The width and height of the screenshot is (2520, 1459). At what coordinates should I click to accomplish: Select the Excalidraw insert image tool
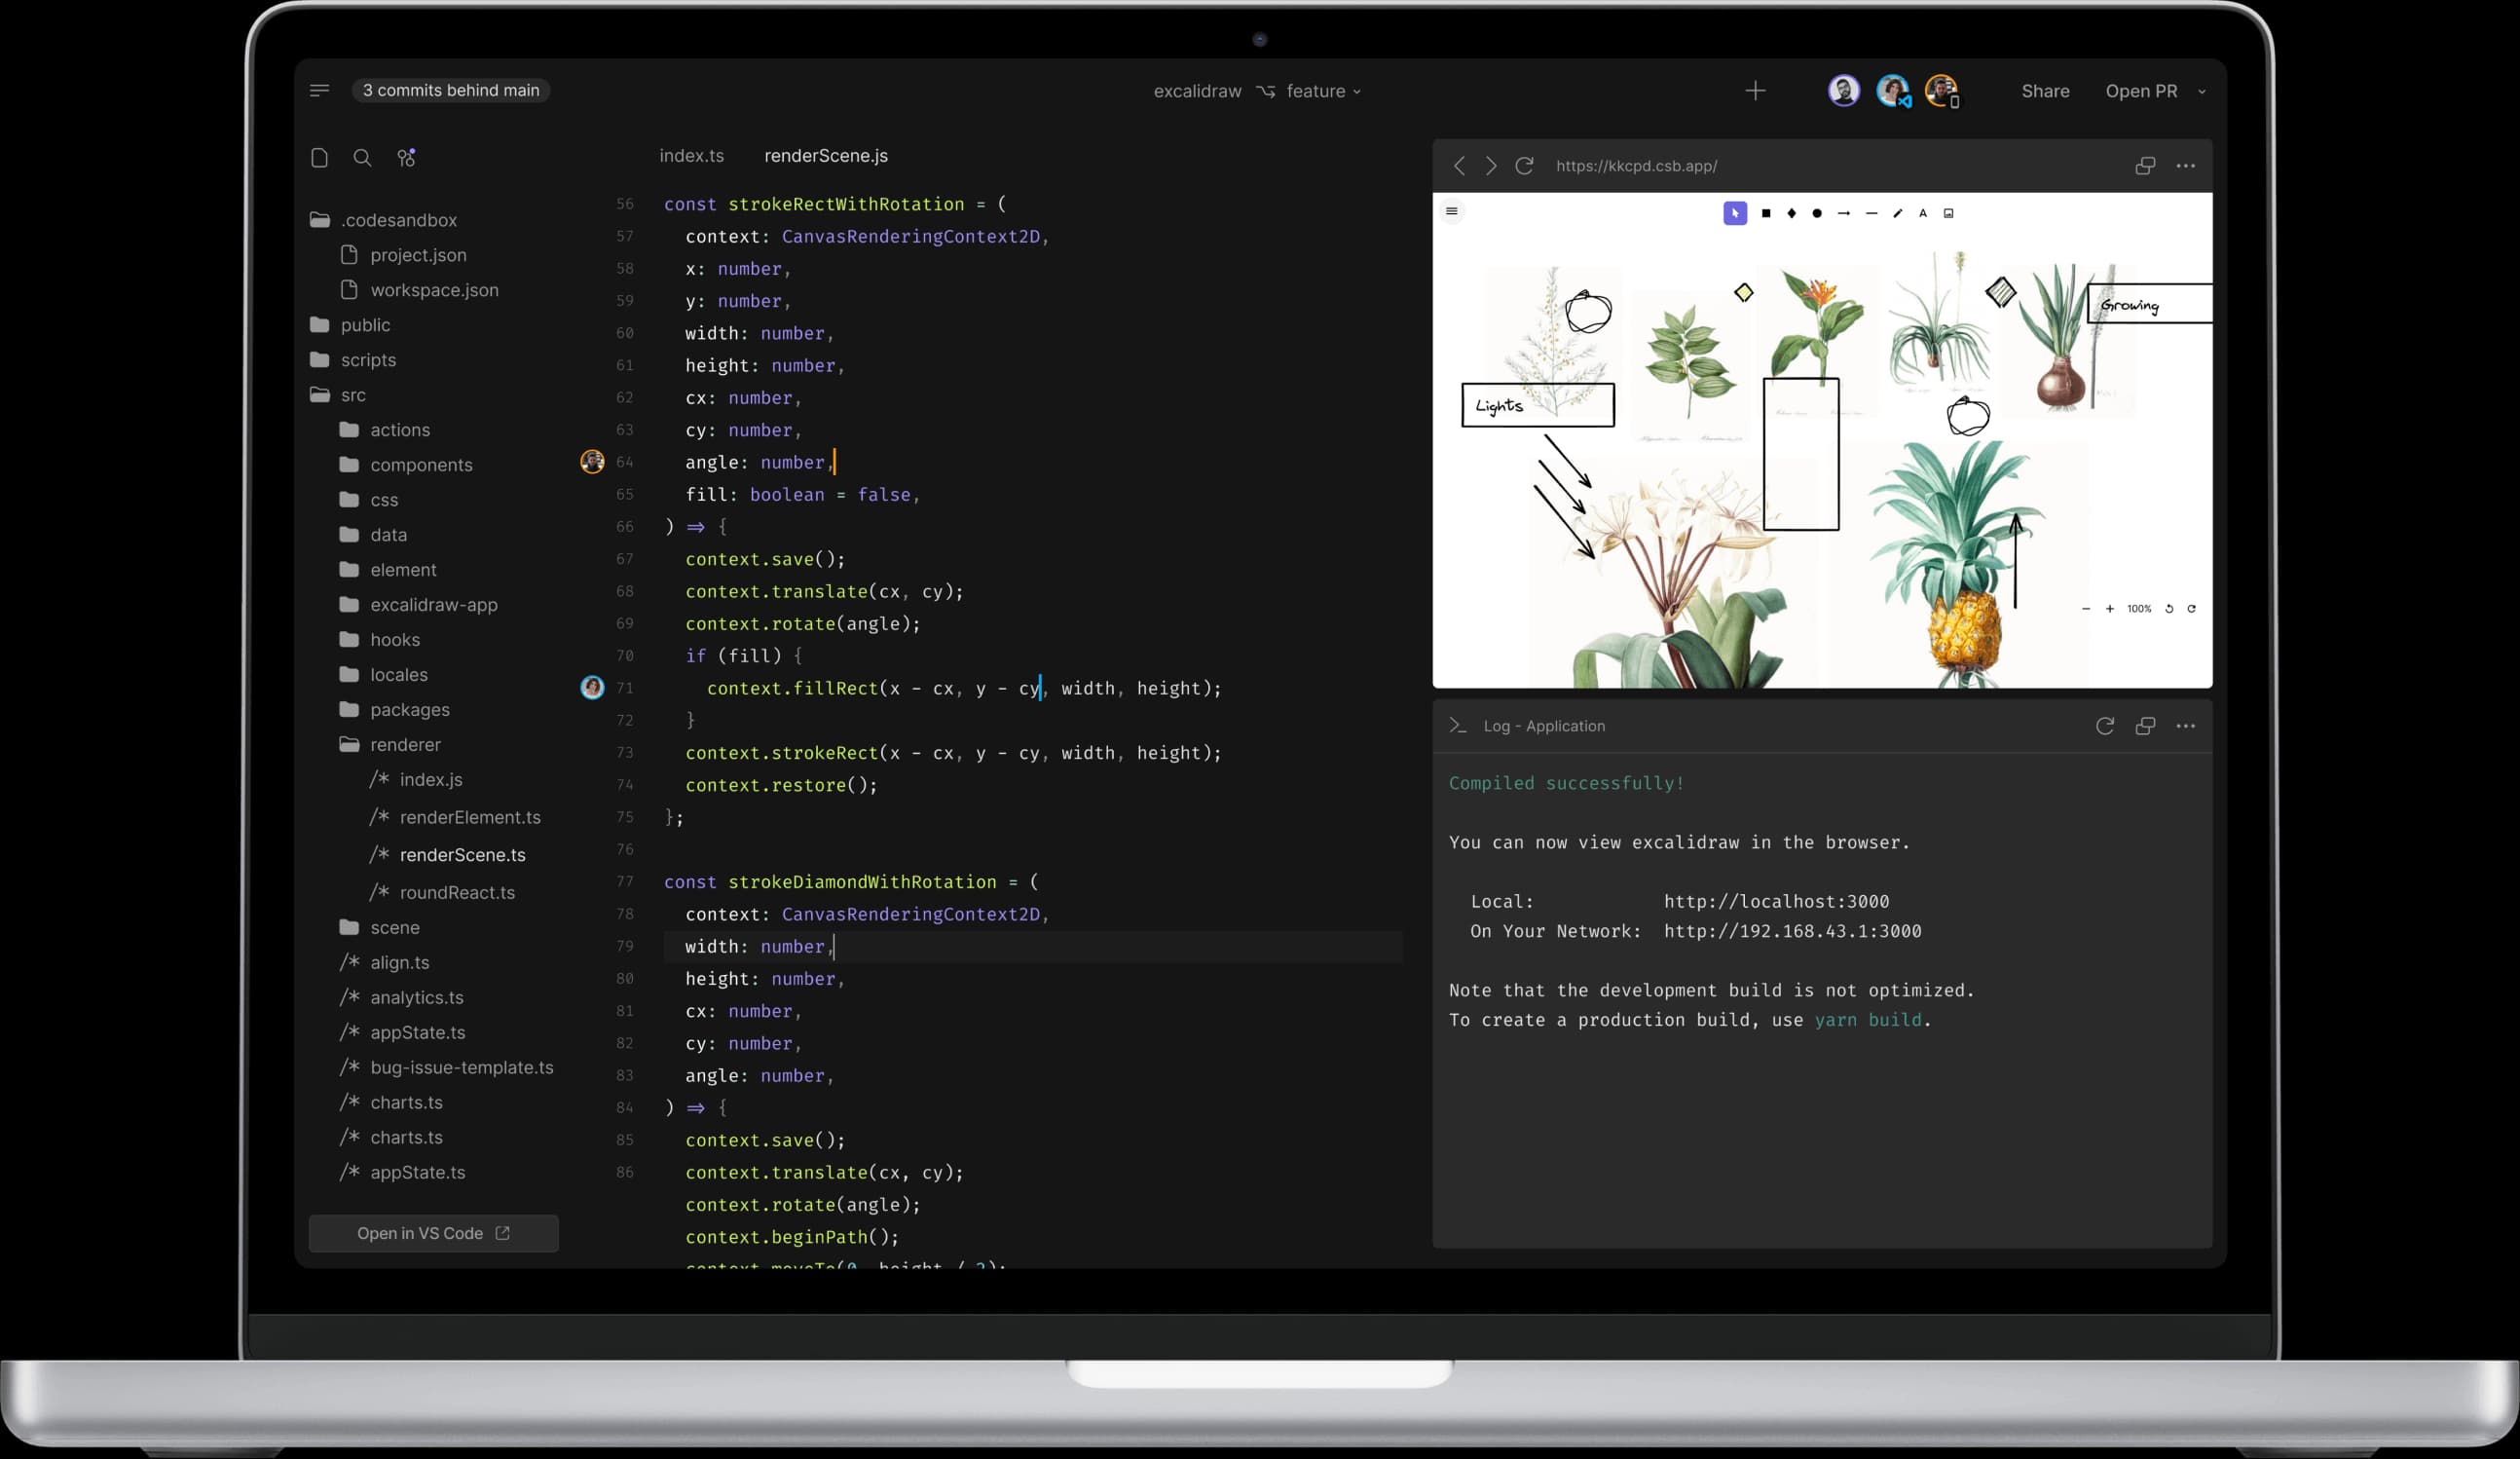click(x=1948, y=213)
